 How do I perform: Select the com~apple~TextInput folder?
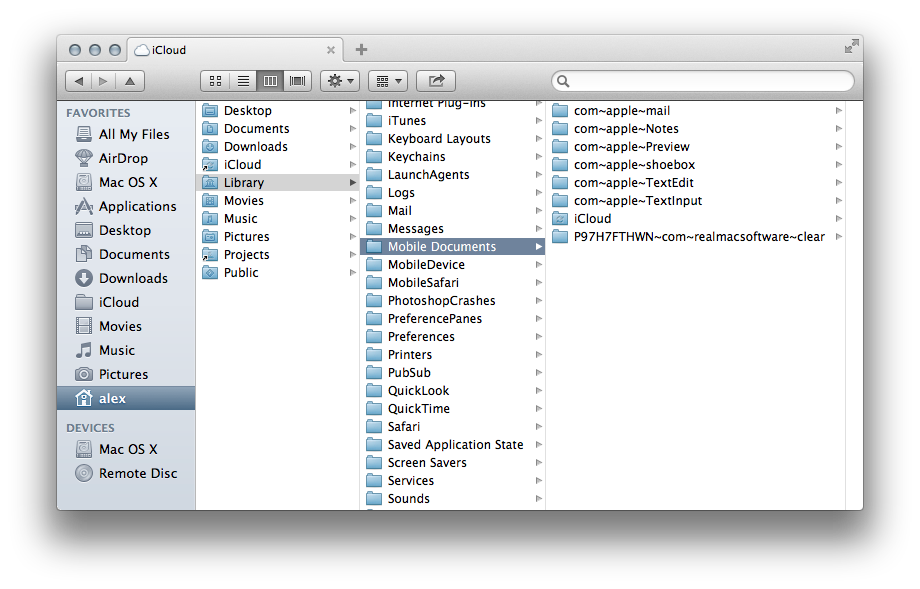(697, 201)
